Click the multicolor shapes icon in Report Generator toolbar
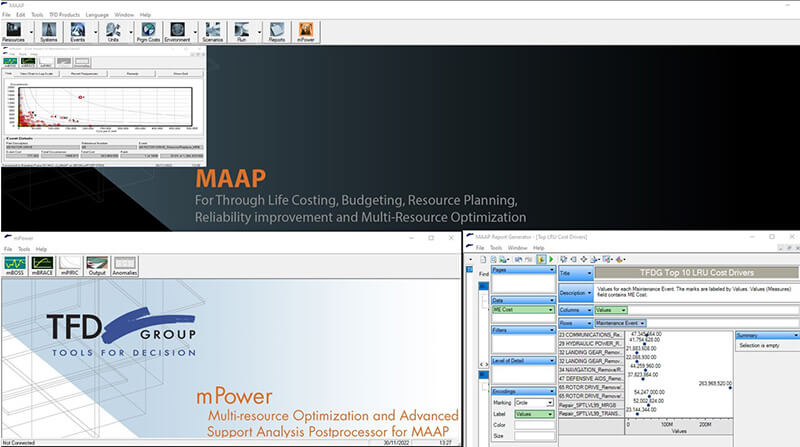The height and width of the screenshot is (447, 800). [619, 260]
